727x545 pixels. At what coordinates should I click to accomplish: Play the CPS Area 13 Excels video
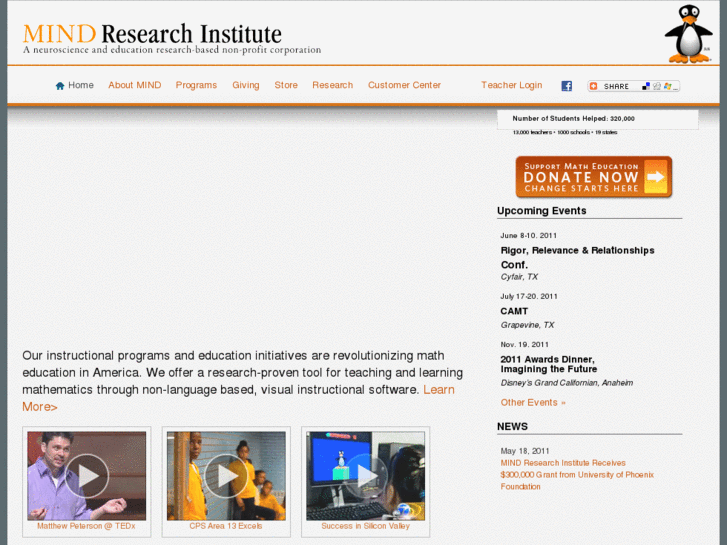pyautogui.click(x=226, y=476)
